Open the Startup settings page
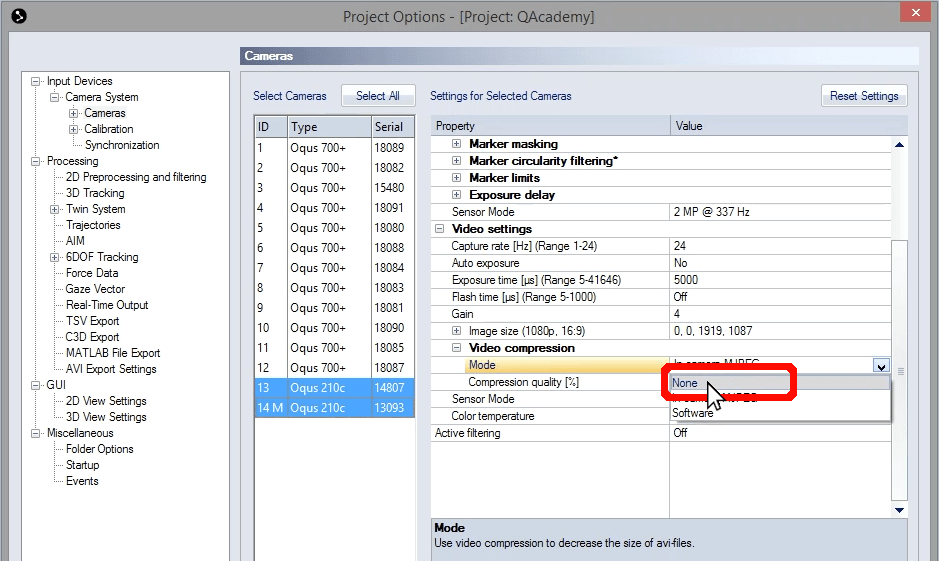Viewport: 939px width, 561px height. (82, 465)
